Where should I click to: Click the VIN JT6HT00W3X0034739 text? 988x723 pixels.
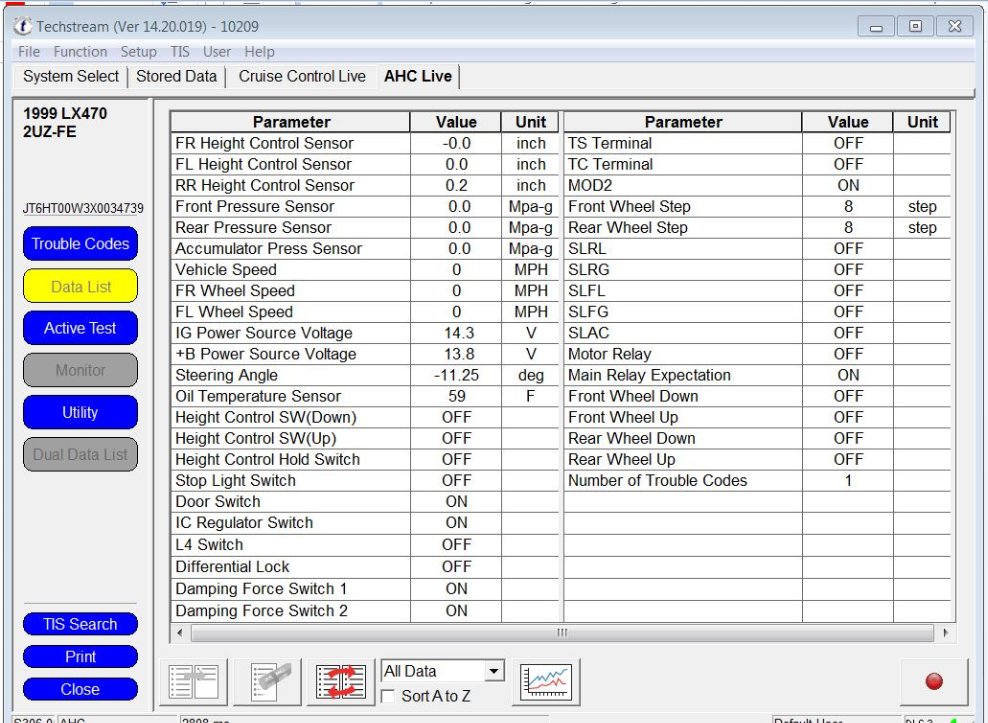click(83, 209)
